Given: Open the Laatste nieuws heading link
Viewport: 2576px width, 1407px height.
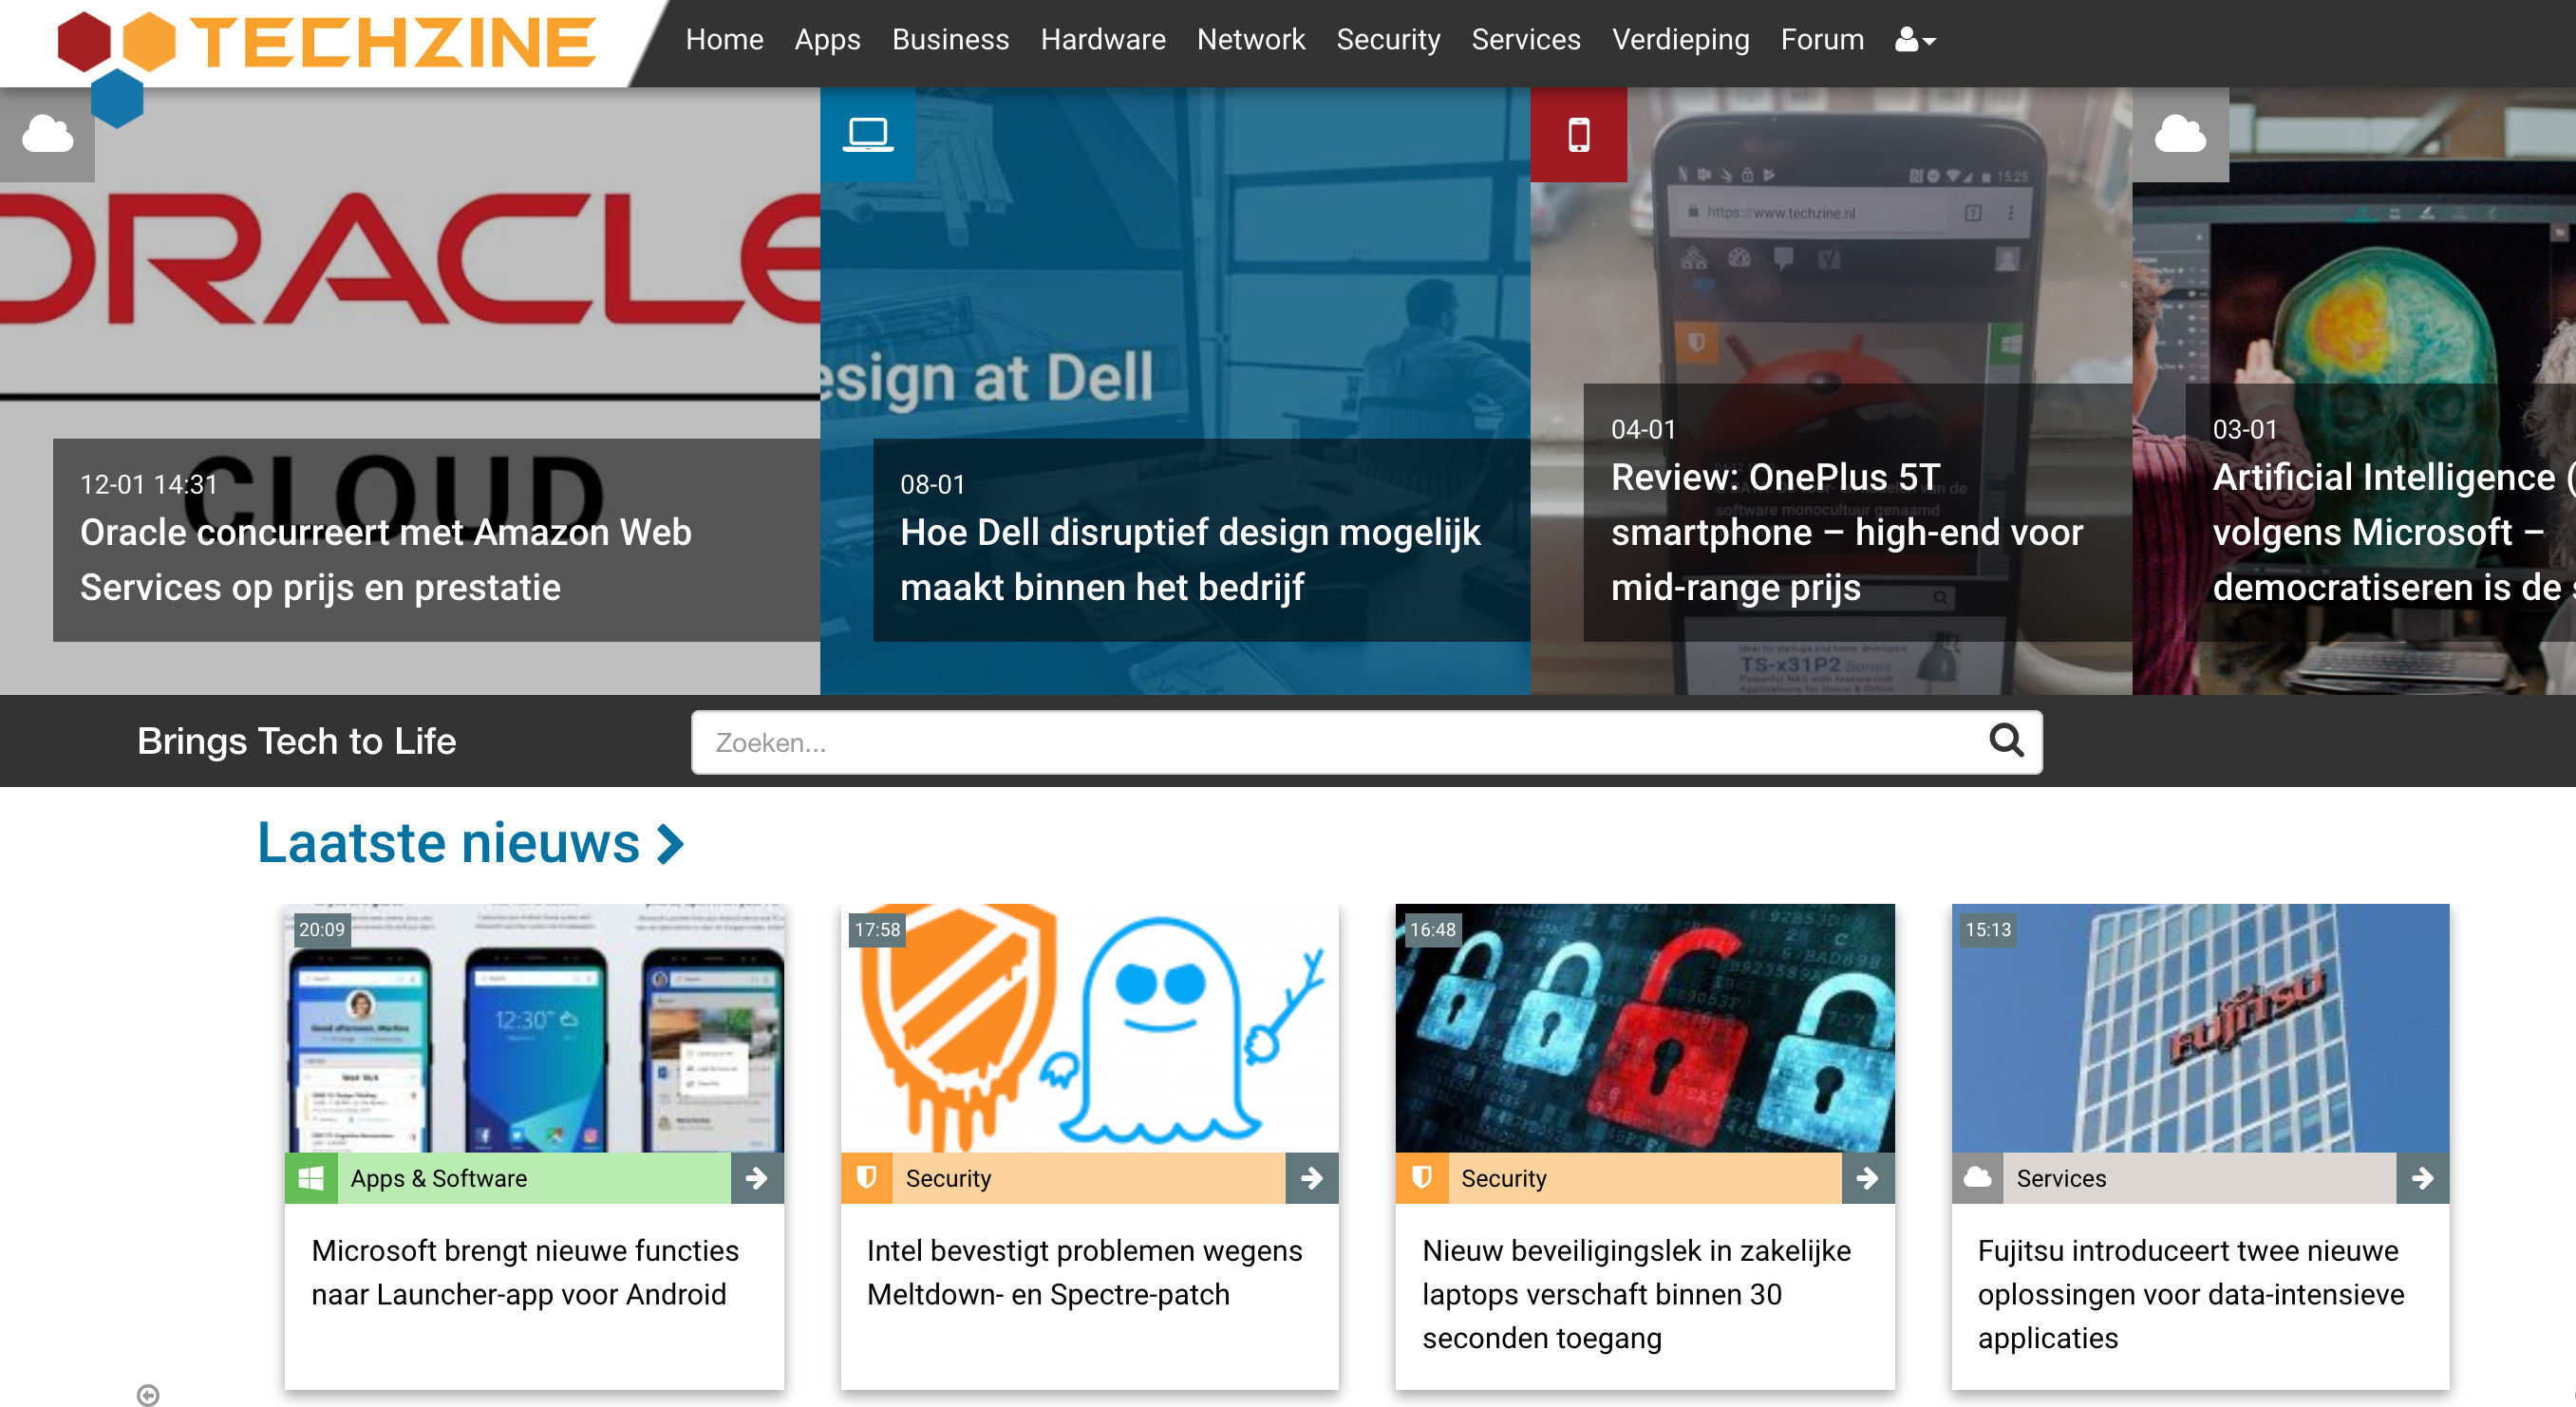Looking at the screenshot, I should tap(448, 843).
